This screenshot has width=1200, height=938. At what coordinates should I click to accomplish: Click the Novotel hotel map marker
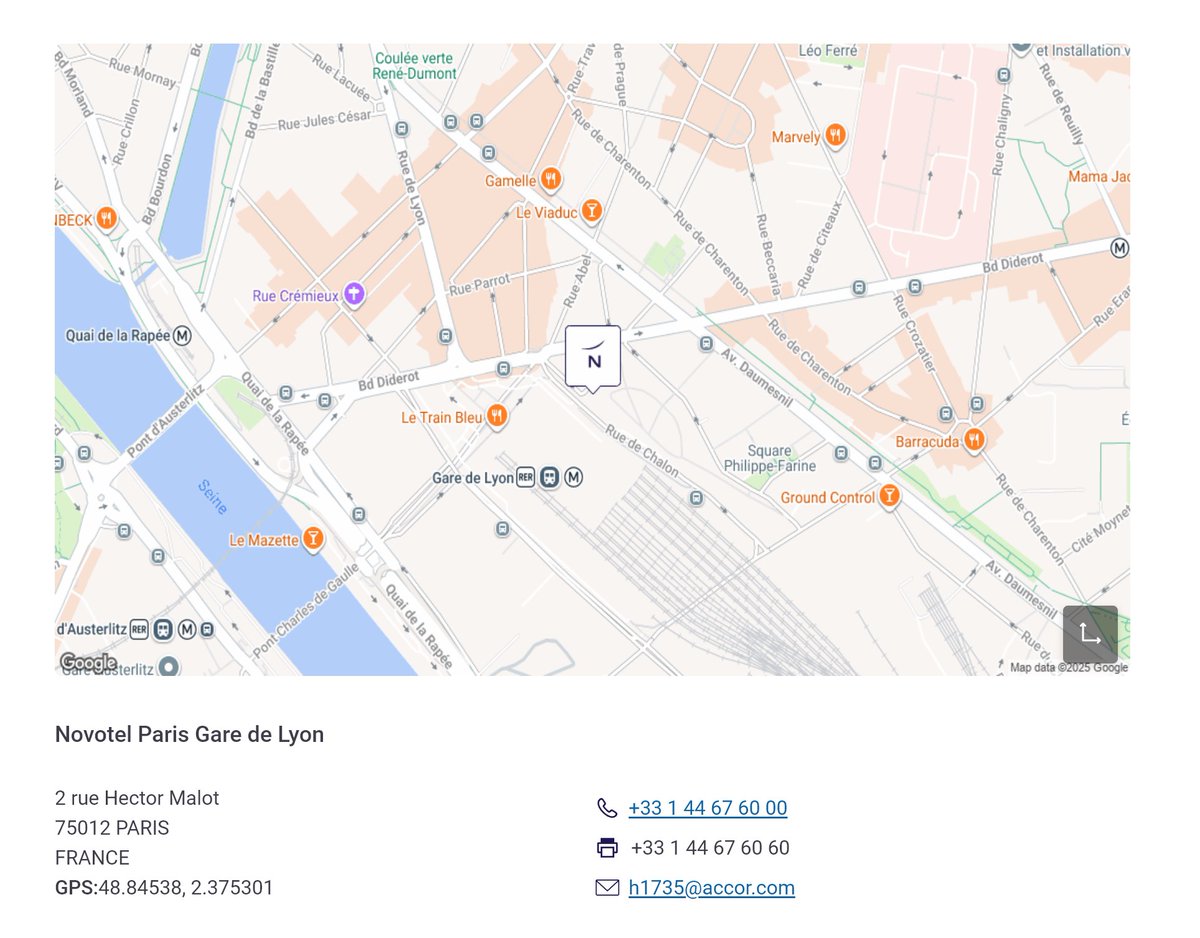(593, 358)
